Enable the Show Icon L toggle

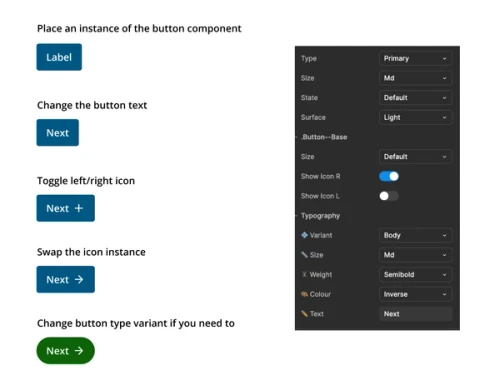389,196
